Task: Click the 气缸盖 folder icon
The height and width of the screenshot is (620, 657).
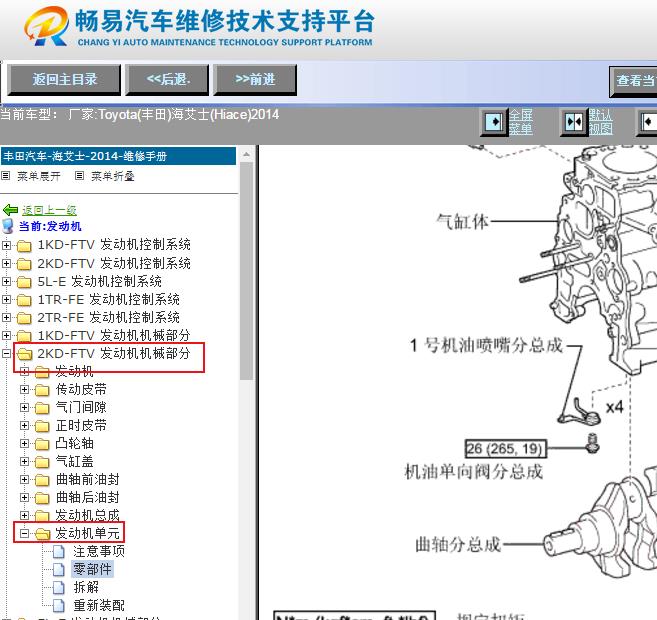Action: pyautogui.click(x=42, y=462)
